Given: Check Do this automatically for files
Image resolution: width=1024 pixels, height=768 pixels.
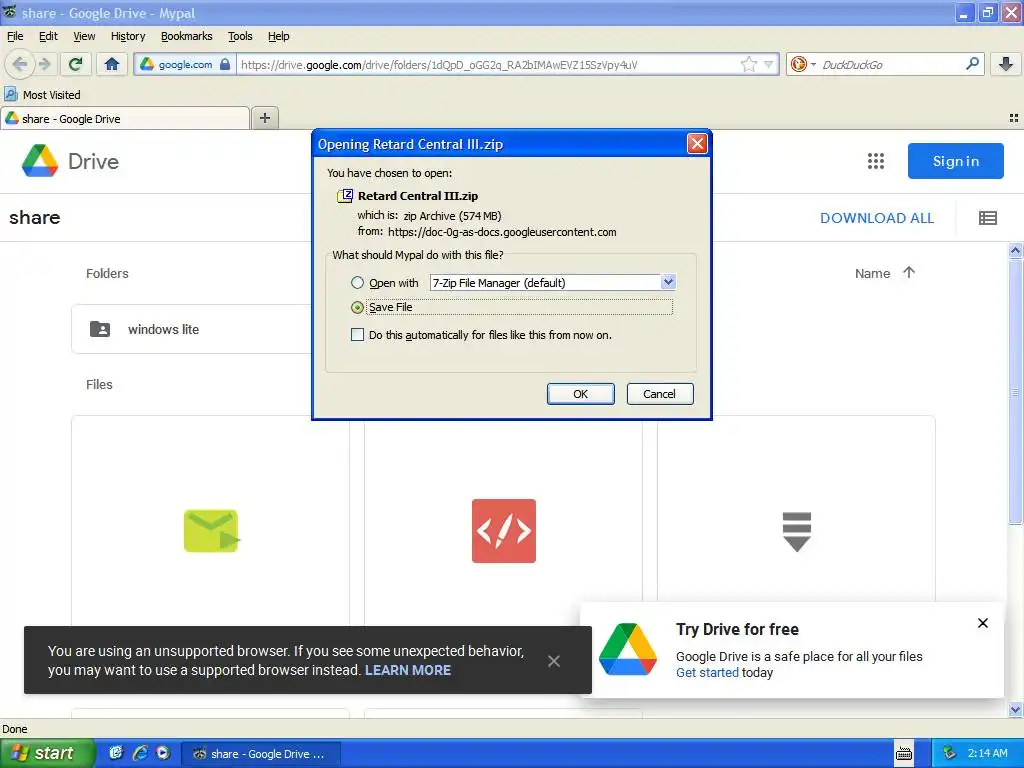Looking at the screenshot, I should pos(357,335).
